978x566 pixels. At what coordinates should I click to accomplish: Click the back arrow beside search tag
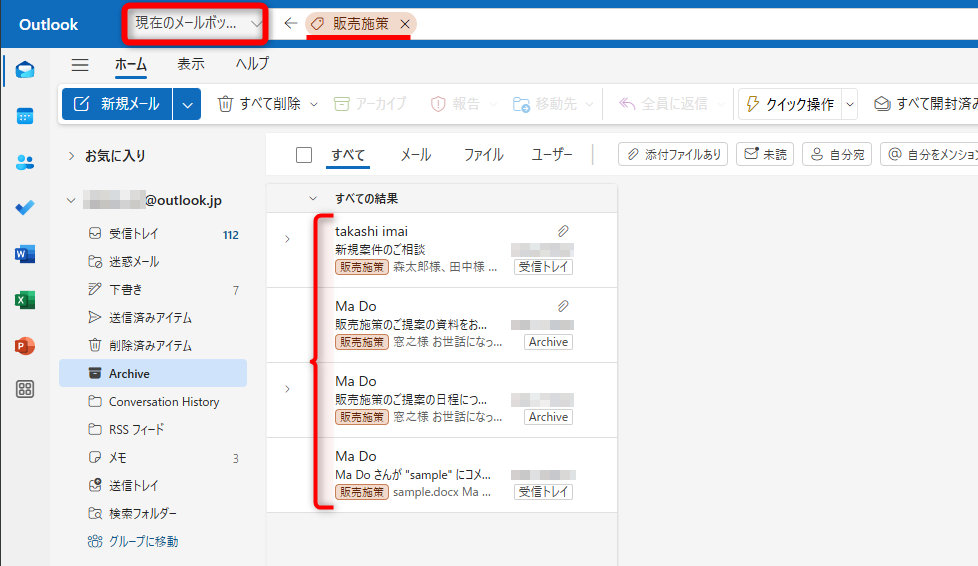tap(291, 24)
